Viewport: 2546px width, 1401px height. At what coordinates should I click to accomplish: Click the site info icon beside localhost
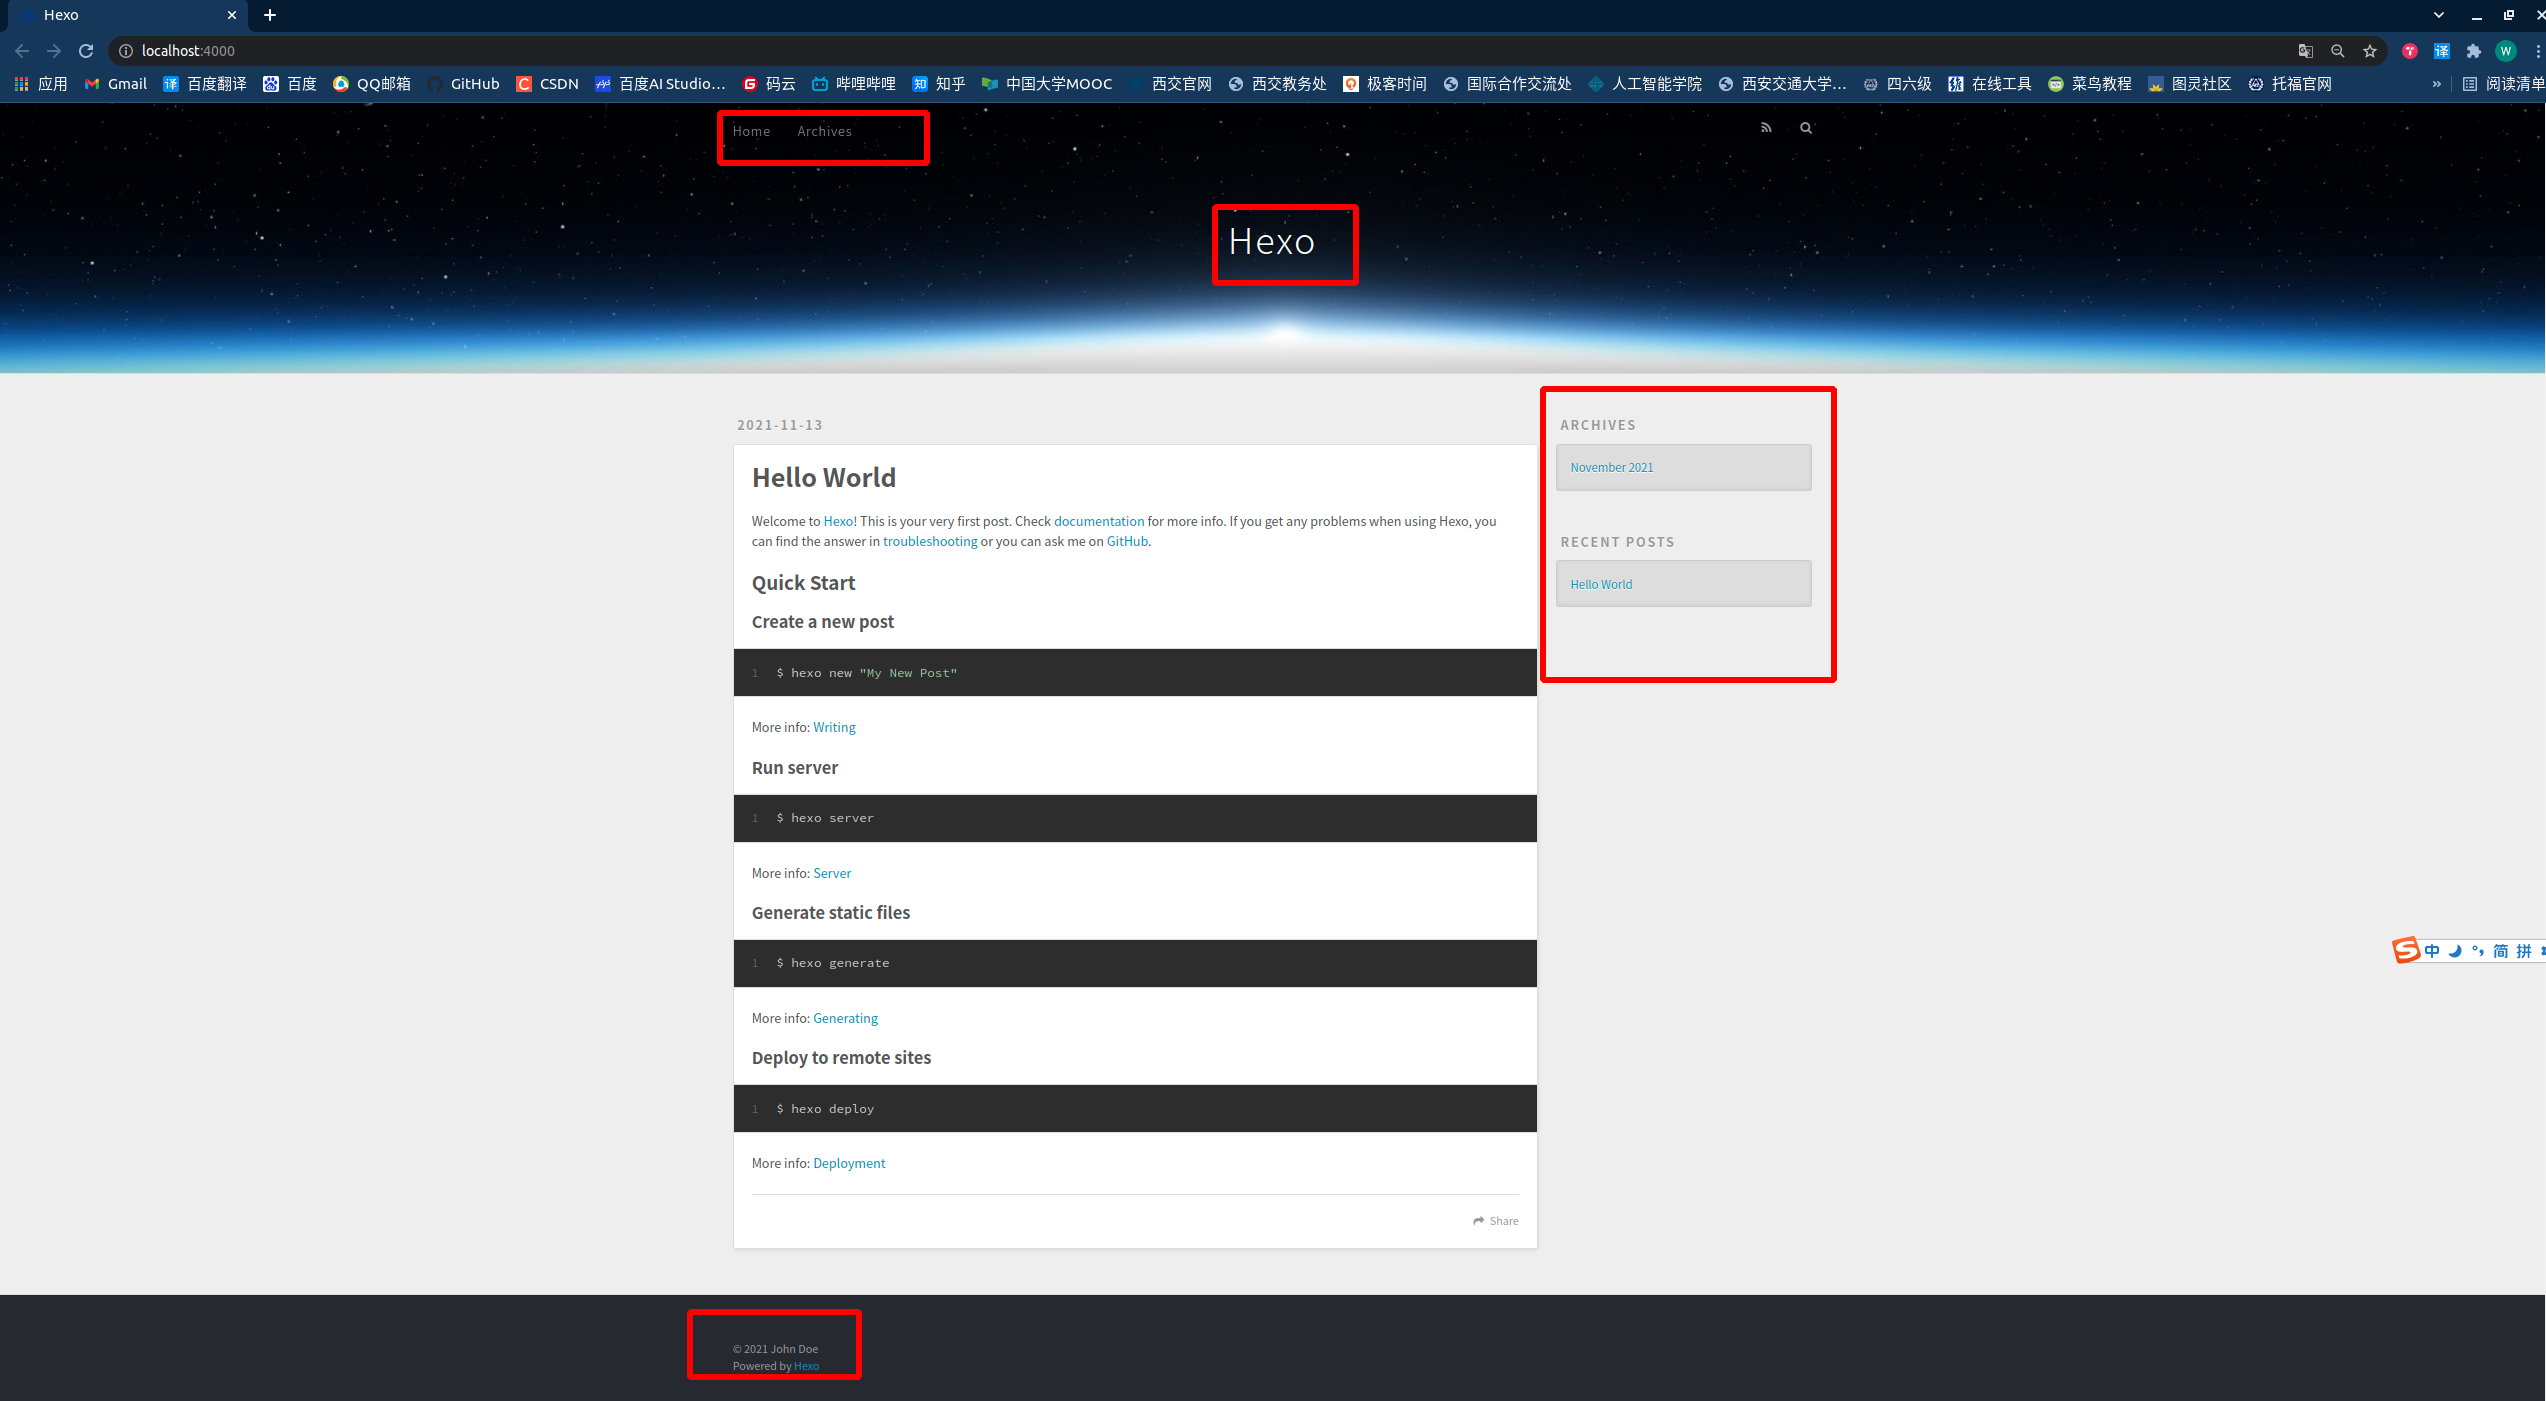[126, 51]
